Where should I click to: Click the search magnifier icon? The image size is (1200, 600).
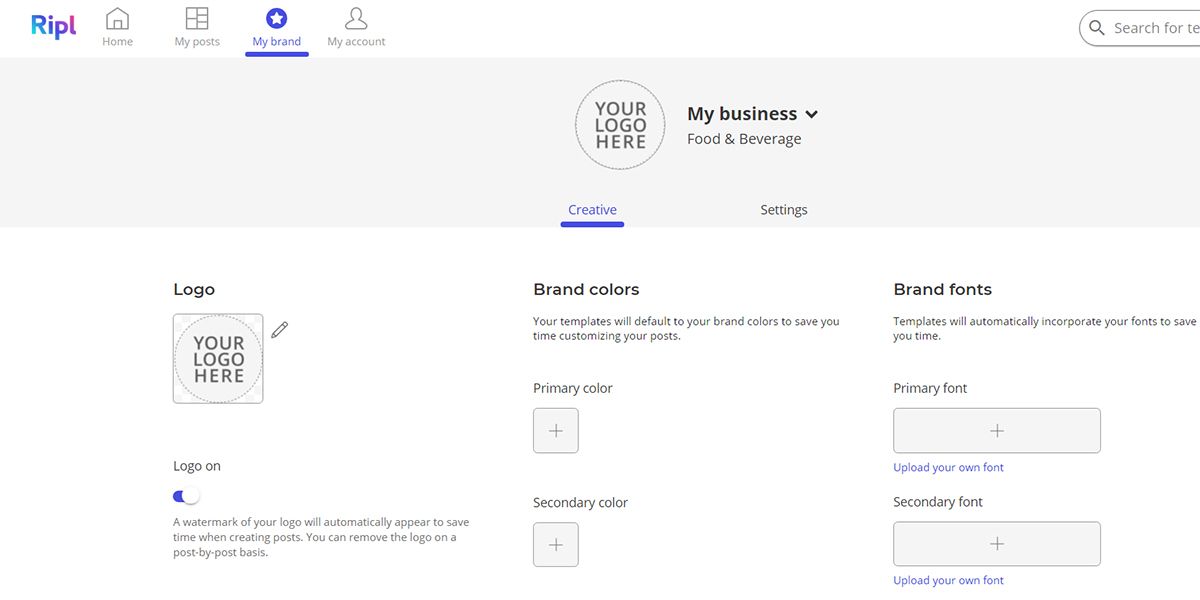[1097, 28]
